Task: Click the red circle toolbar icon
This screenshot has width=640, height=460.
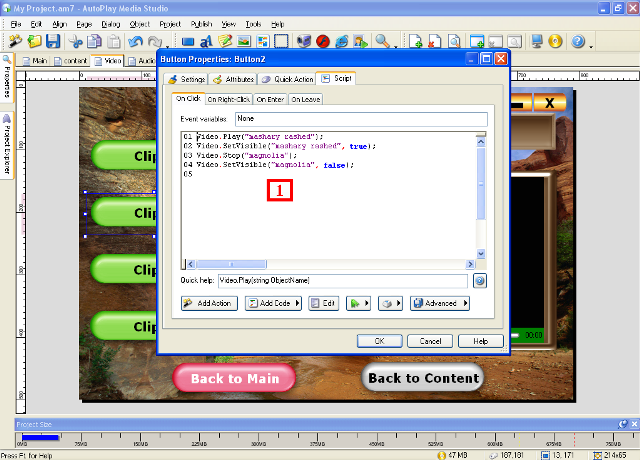Action: pos(323,42)
